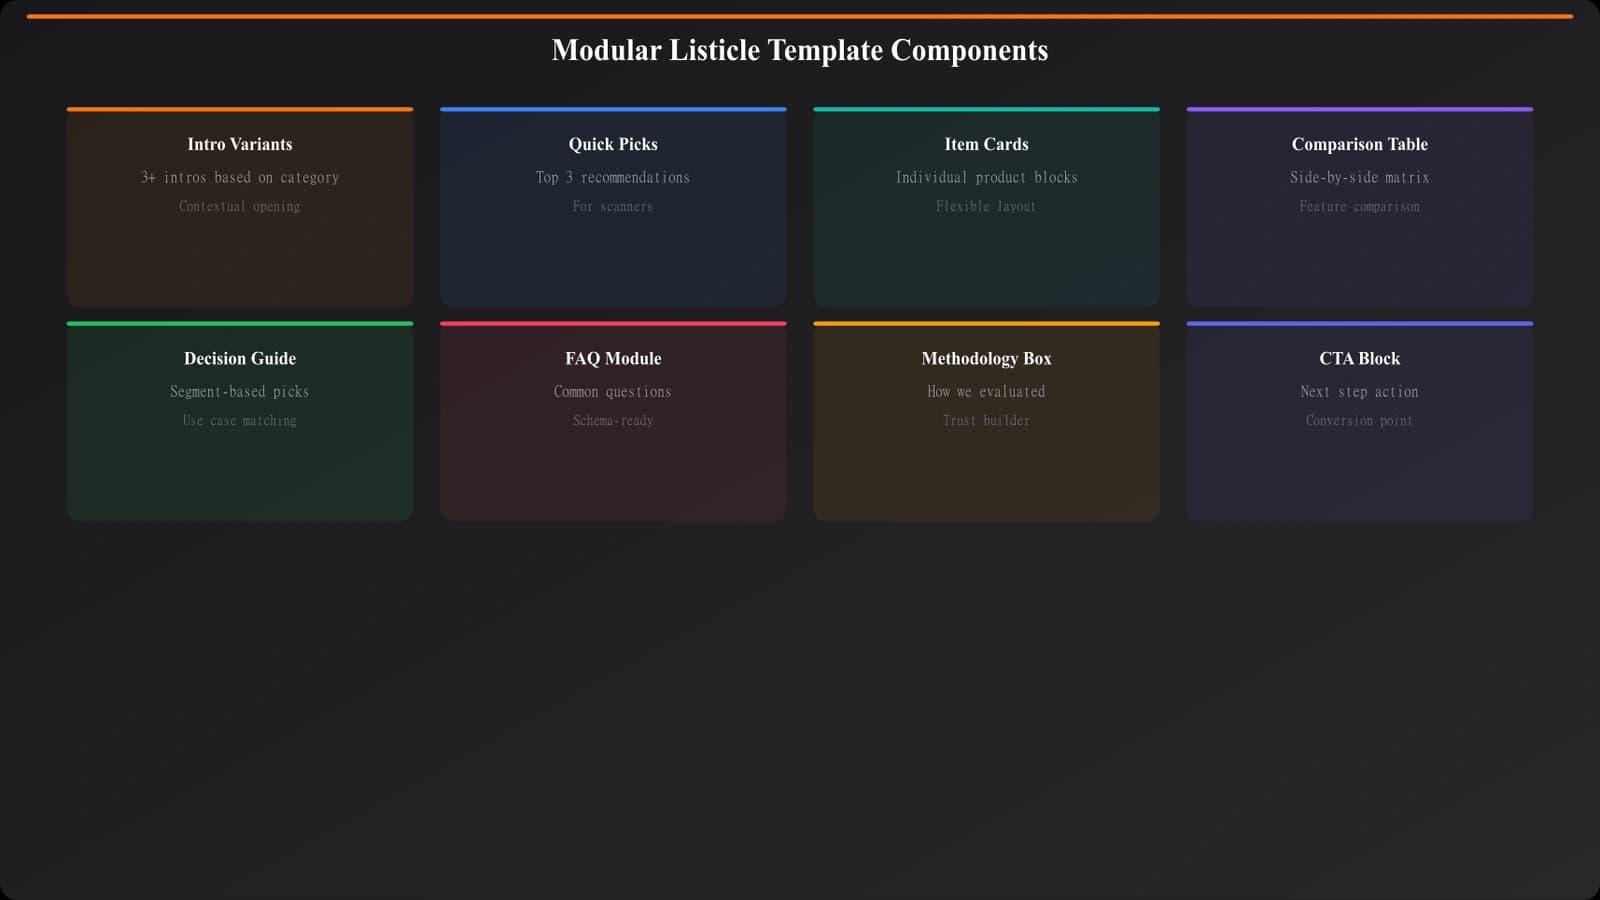1600x900 pixels.
Task: Click 'Individual product blocks' label
Action: tap(986, 177)
